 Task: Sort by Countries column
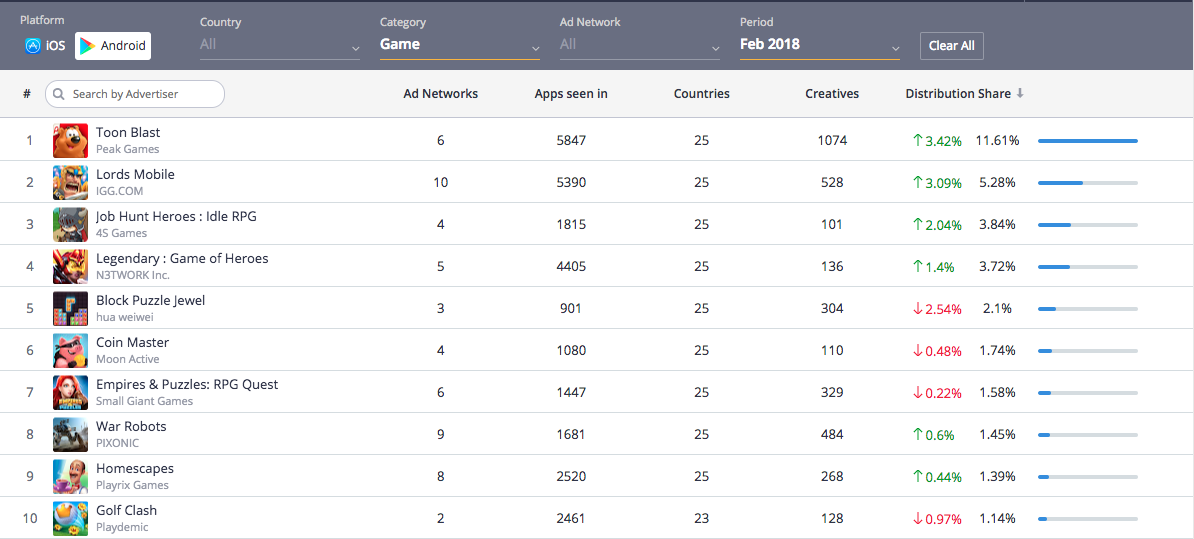click(x=701, y=94)
